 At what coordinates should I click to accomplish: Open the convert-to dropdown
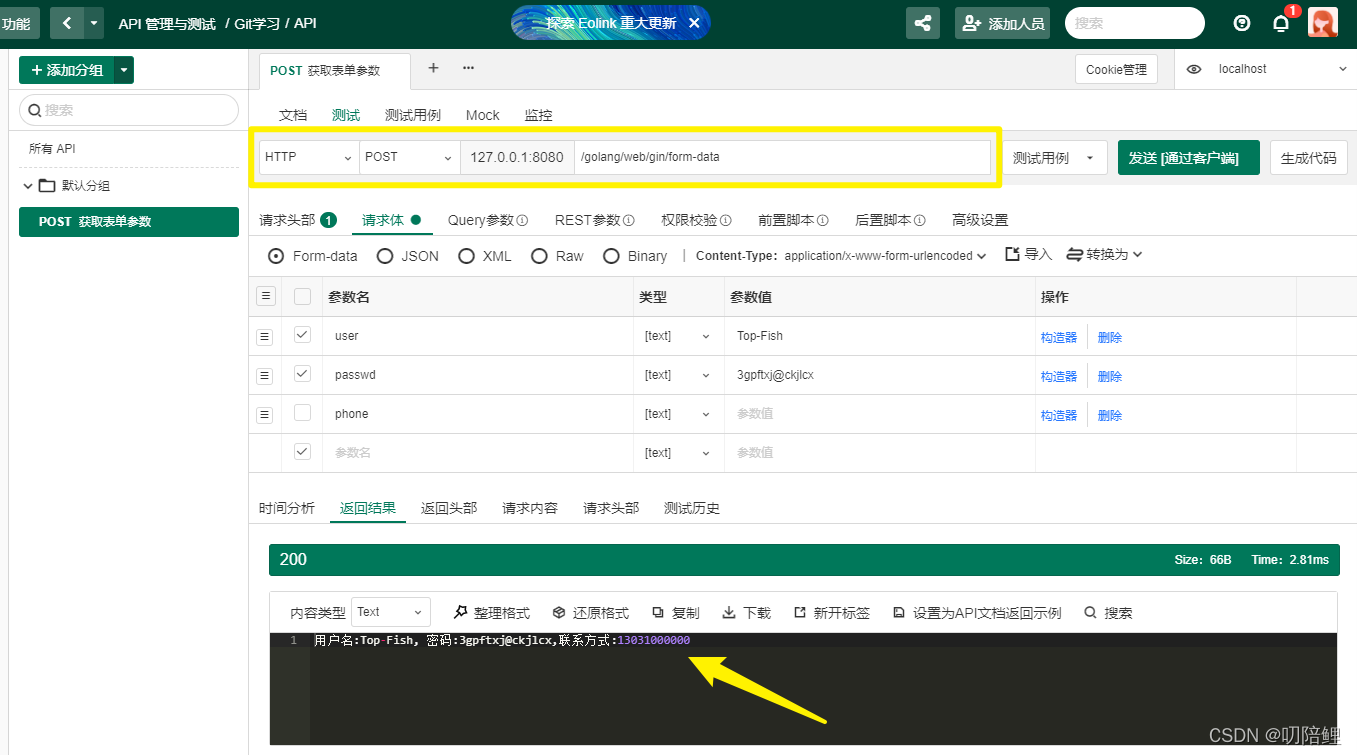(x=1105, y=254)
